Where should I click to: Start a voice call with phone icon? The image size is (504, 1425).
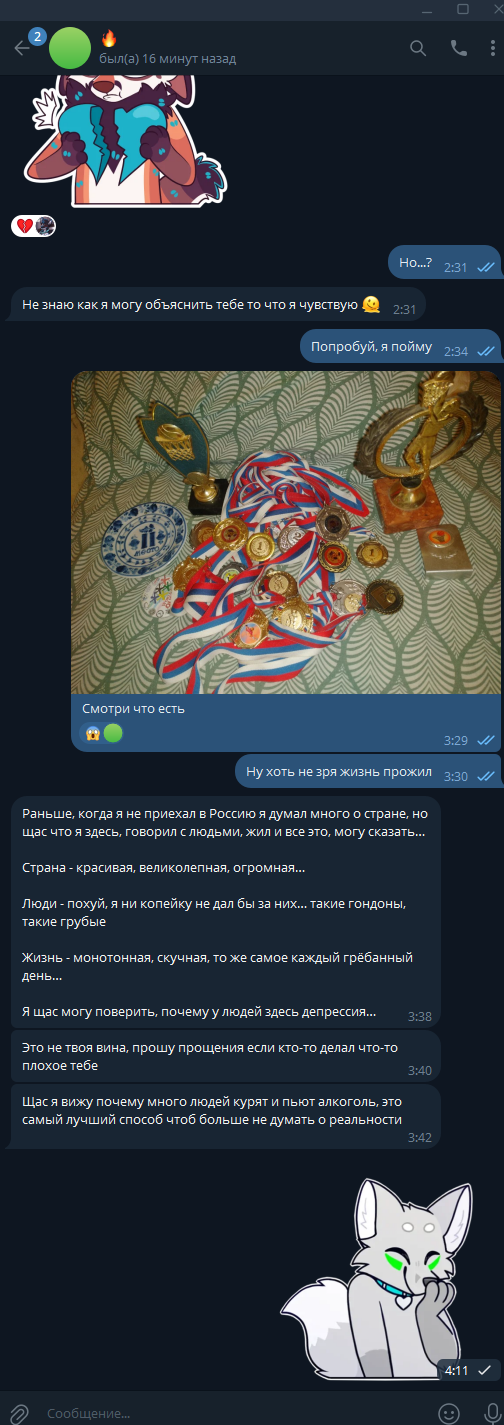459,48
